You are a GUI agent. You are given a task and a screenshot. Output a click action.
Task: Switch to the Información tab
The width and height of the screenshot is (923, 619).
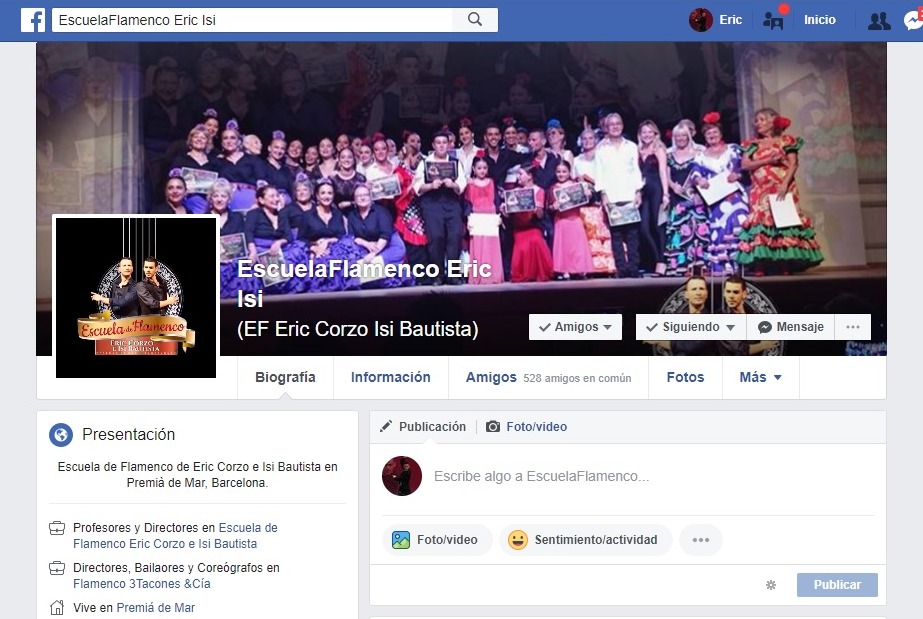coord(391,377)
